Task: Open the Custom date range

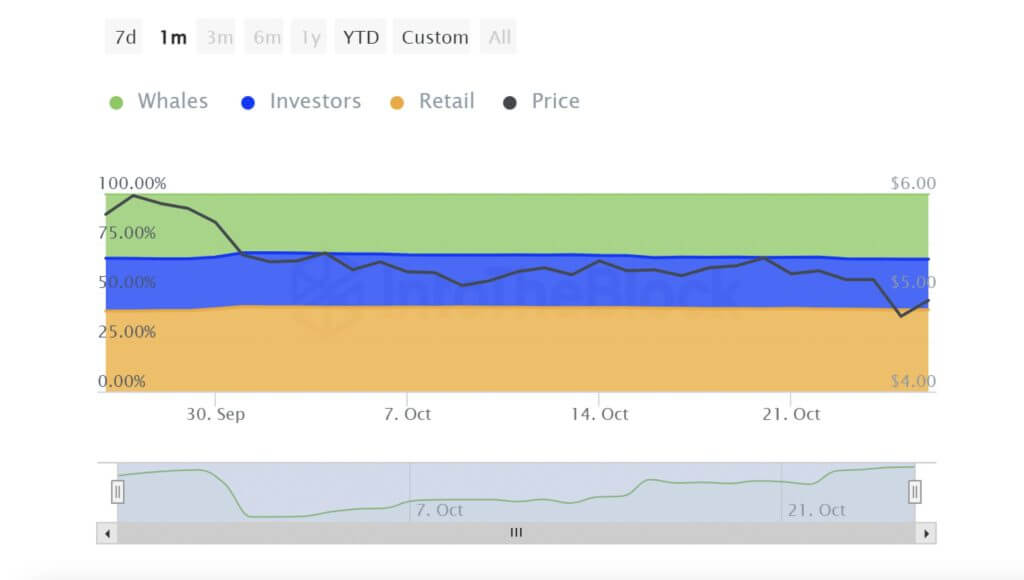Action: (x=435, y=37)
